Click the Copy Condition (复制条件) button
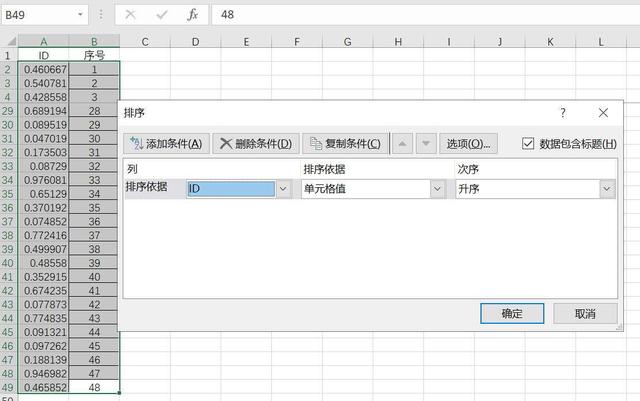 point(345,144)
